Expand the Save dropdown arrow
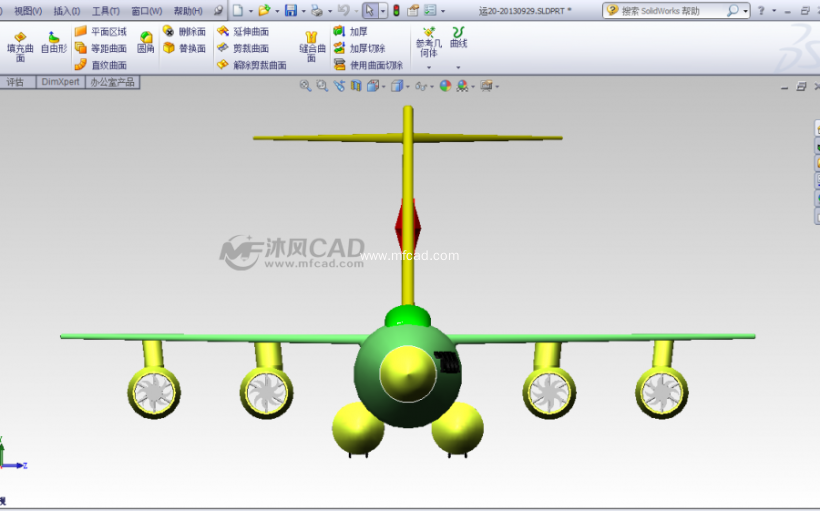This screenshot has width=820, height=511. tap(303, 11)
